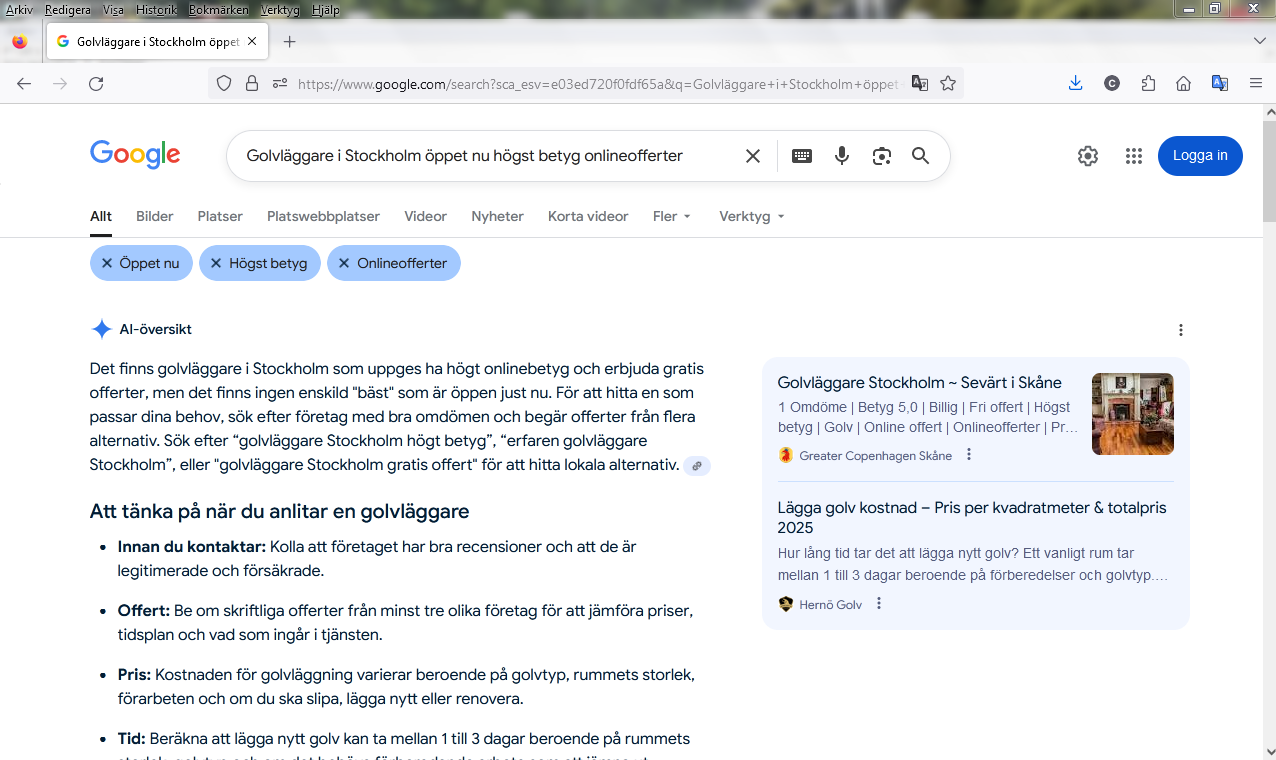Open Google apps grid icon
The image size is (1276, 760).
pos(1133,156)
